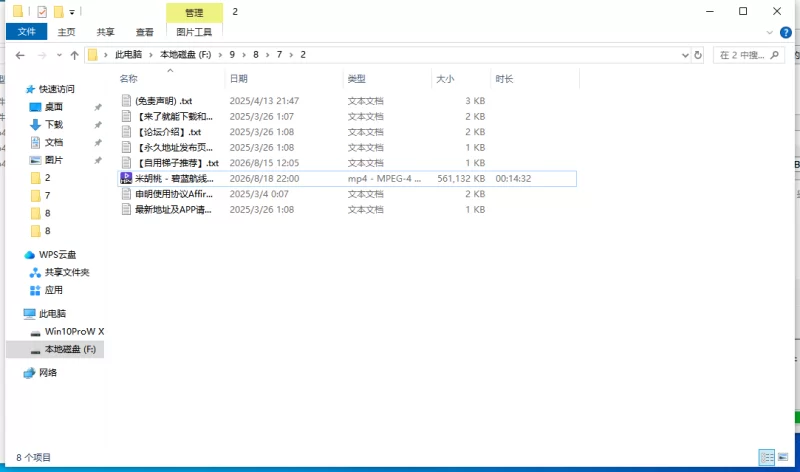Click the 561,132 KB size cell
This screenshot has height=472, width=800.
pos(461,179)
